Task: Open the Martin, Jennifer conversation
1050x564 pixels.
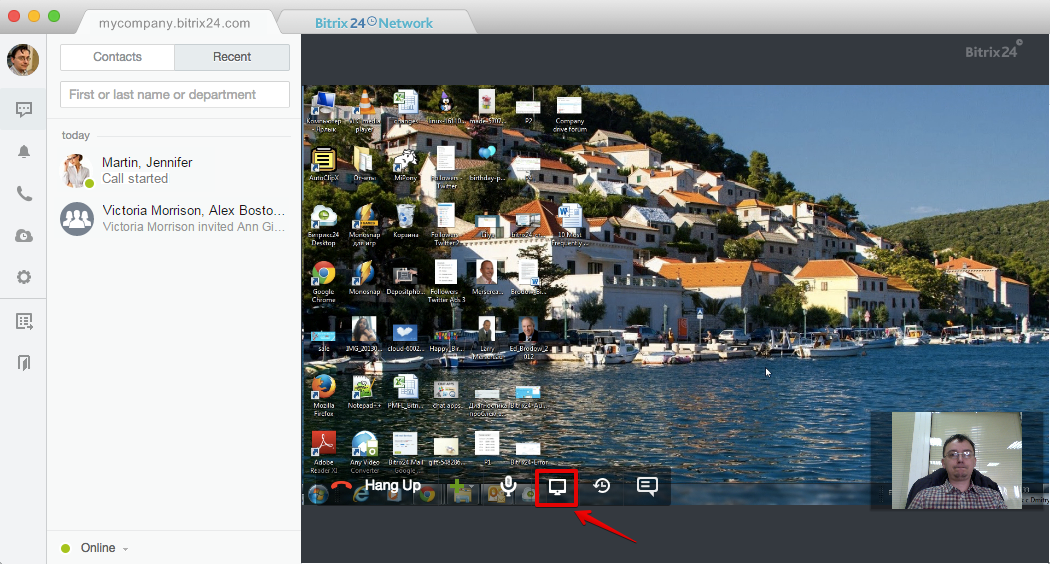Action: pos(174,170)
